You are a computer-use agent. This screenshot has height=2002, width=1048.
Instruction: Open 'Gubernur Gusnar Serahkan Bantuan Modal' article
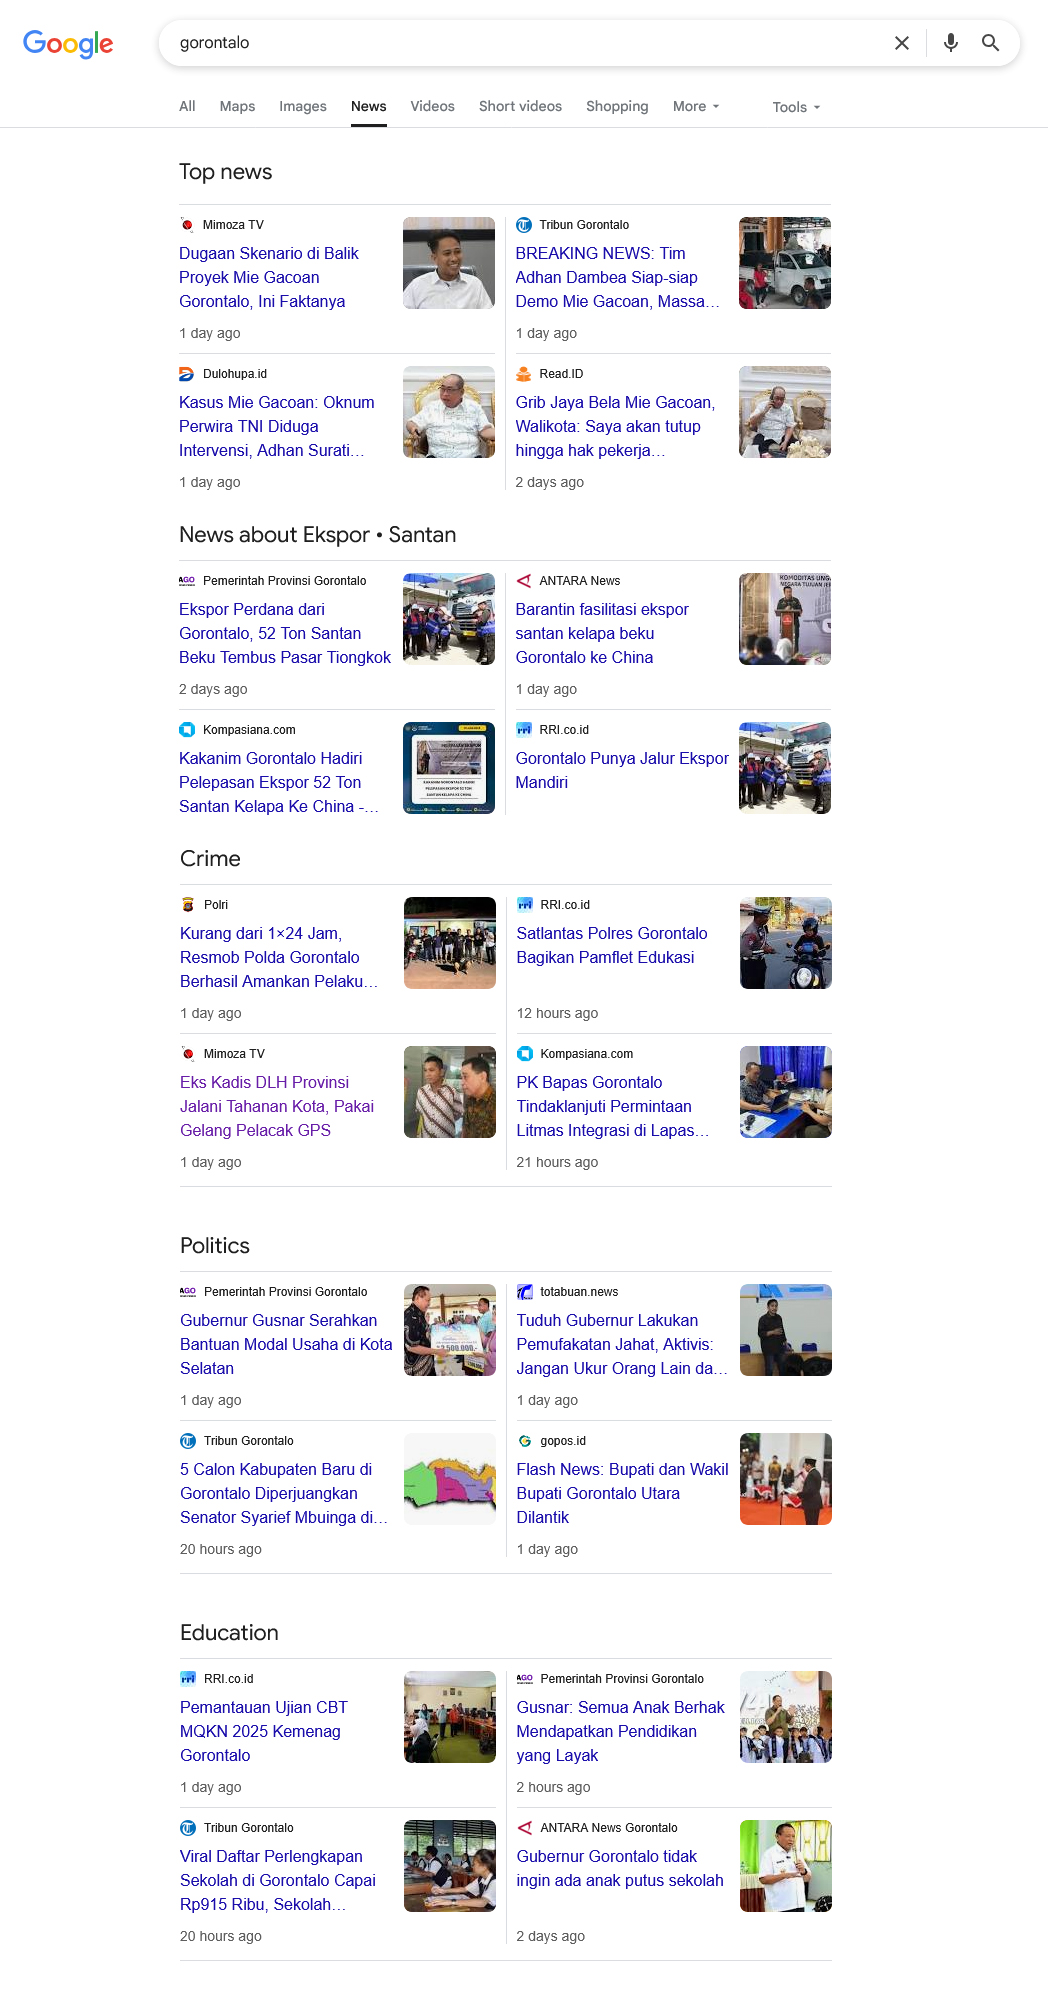point(286,1345)
